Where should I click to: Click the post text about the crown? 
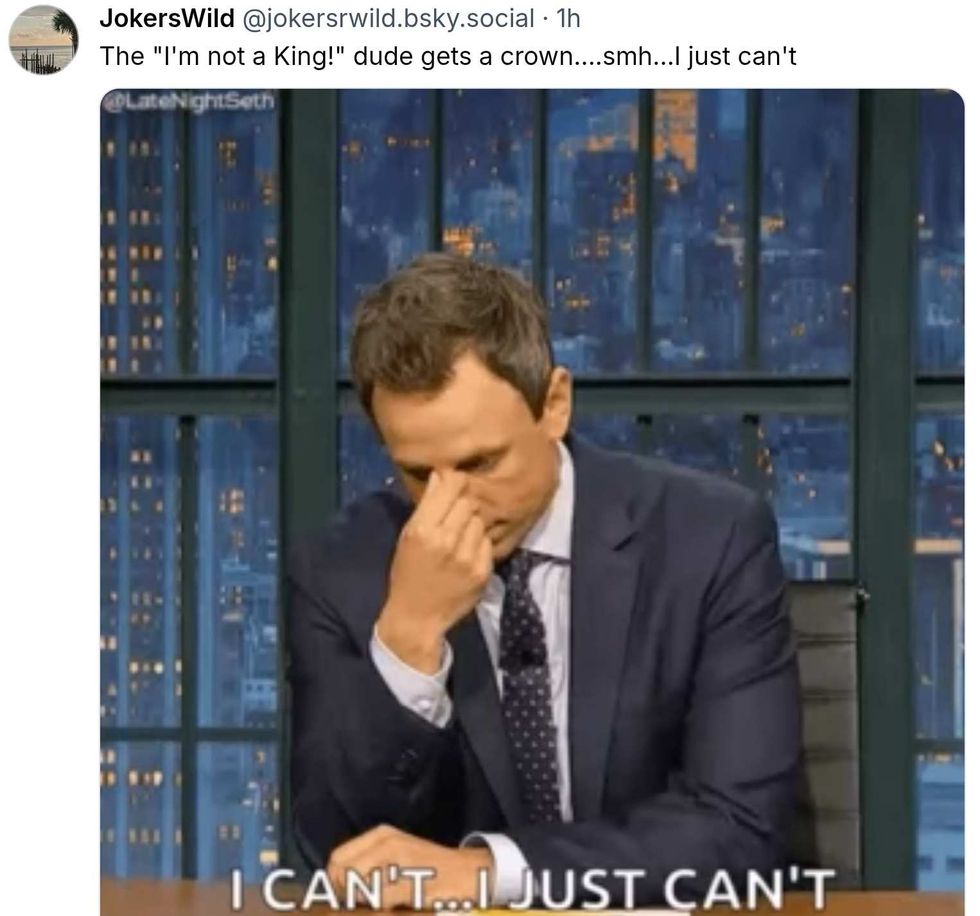coord(448,56)
